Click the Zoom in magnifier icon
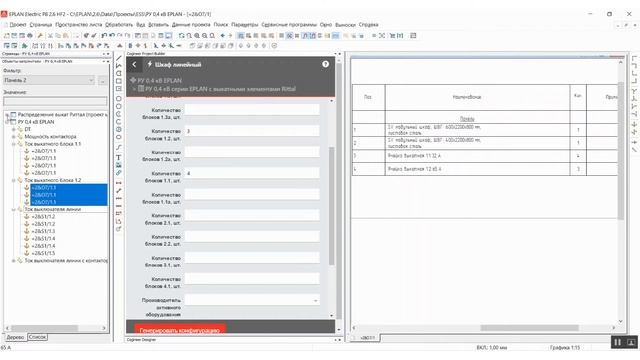Image resolution: width=640 pixels, height=360 pixels. [197, 36]
